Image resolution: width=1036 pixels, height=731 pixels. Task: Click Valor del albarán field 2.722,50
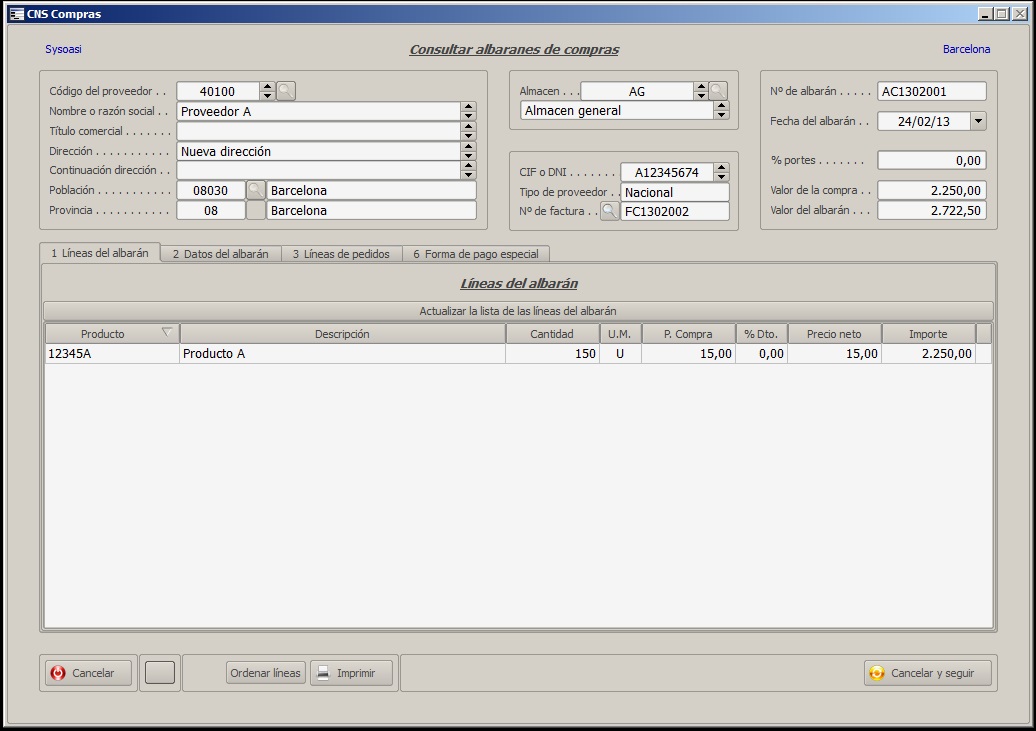(x=932, y=210)
